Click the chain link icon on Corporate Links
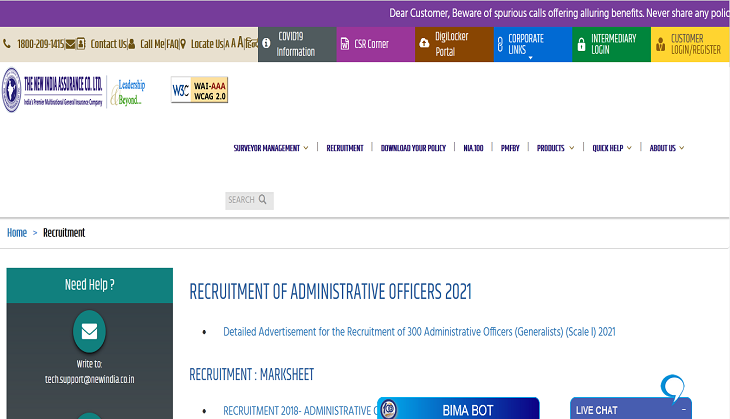The height and width of the screenshot is (419, 730). tap(500, 44)
